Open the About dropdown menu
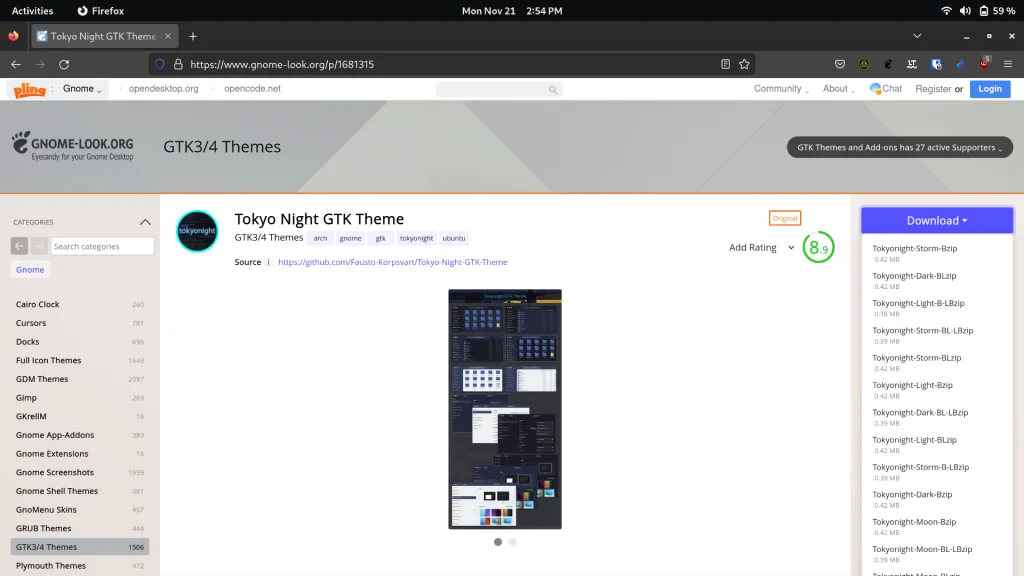This screenshot has height=576, width=1024. tap(839, 89)
